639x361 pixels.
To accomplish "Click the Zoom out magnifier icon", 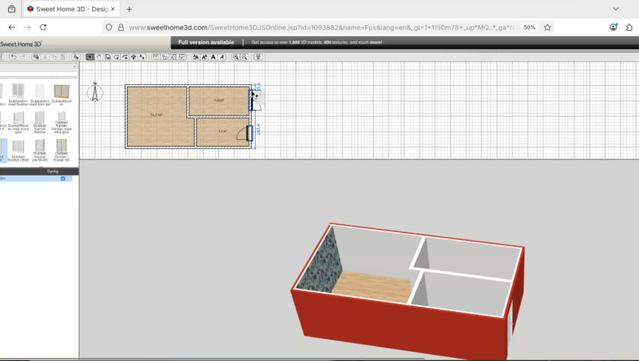I will (245, 57).
